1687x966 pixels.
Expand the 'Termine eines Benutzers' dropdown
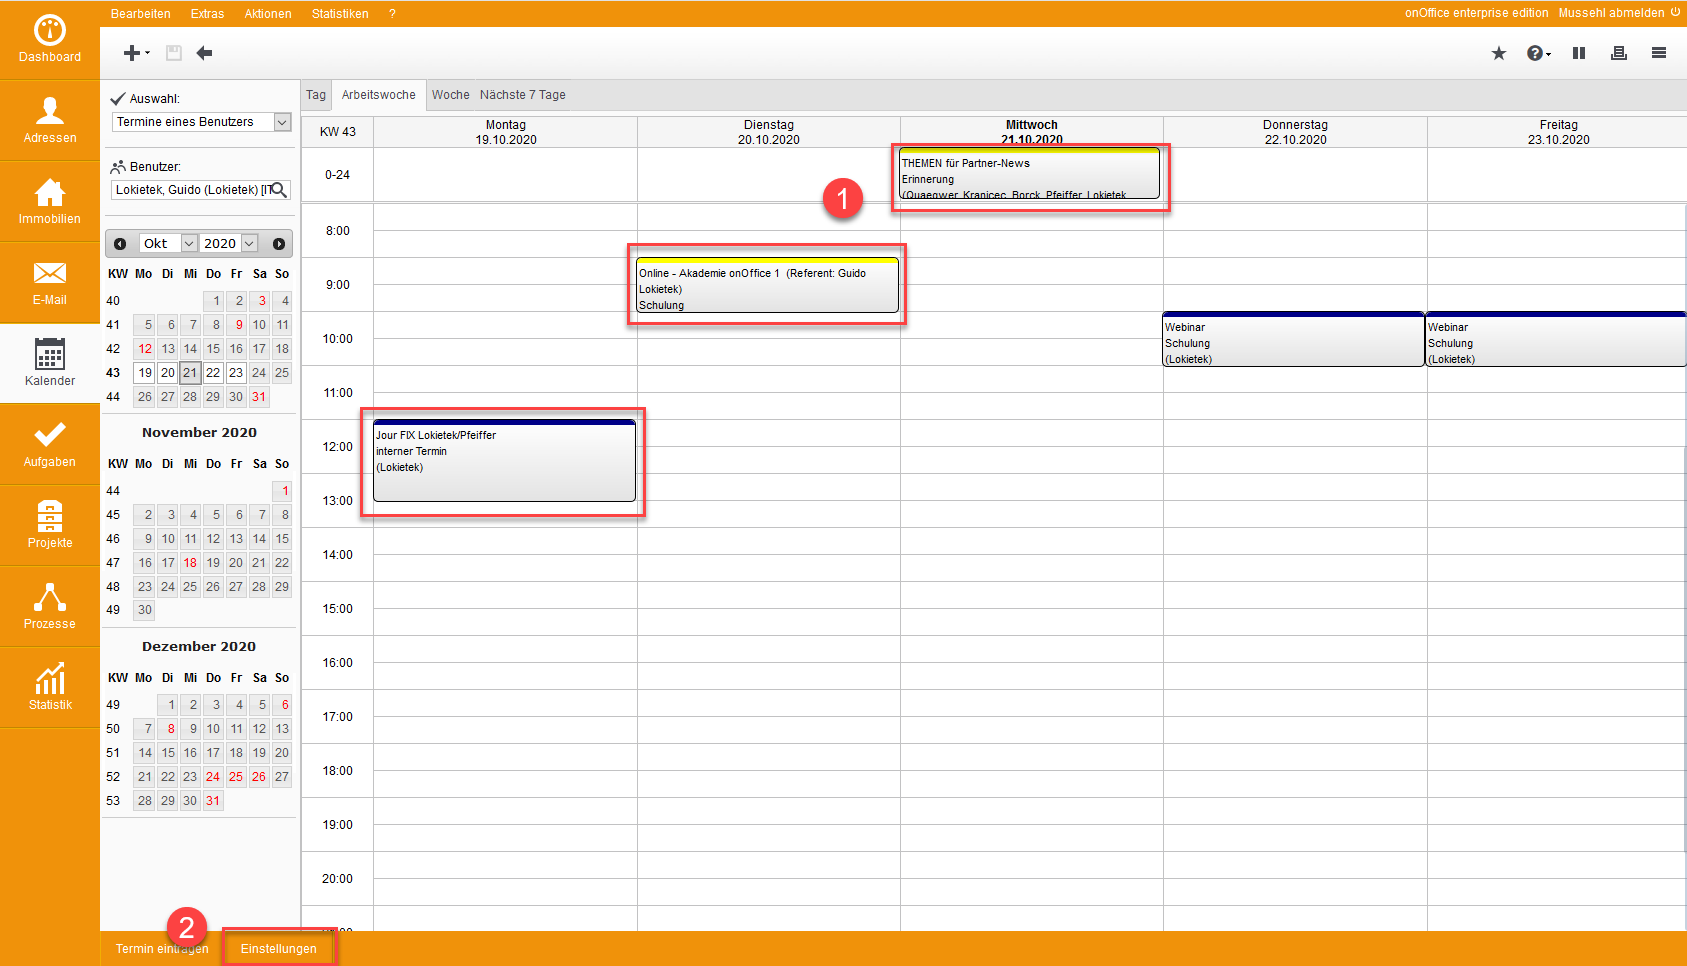pyautogui.click(x=282, y=122)
